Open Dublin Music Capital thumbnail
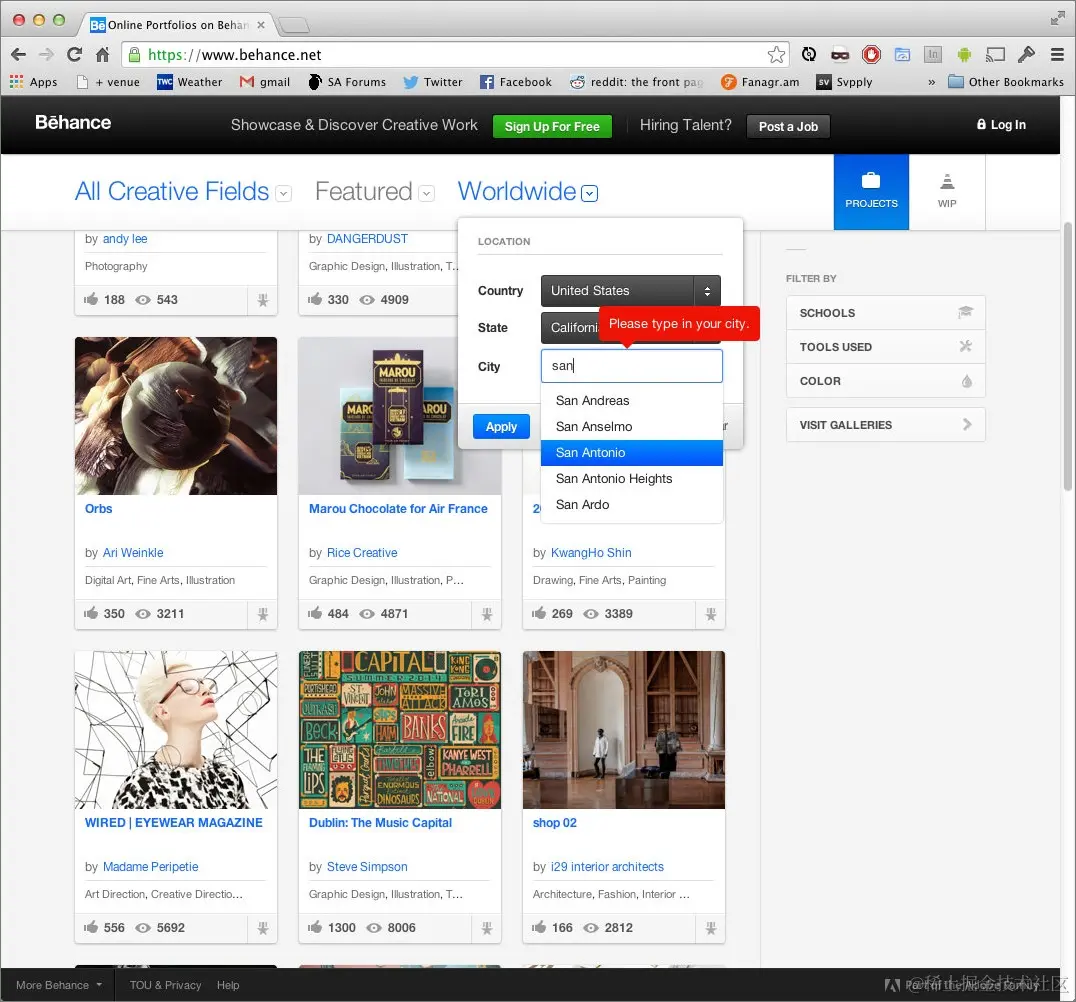1076x1002 pixels. click(399, 730)
